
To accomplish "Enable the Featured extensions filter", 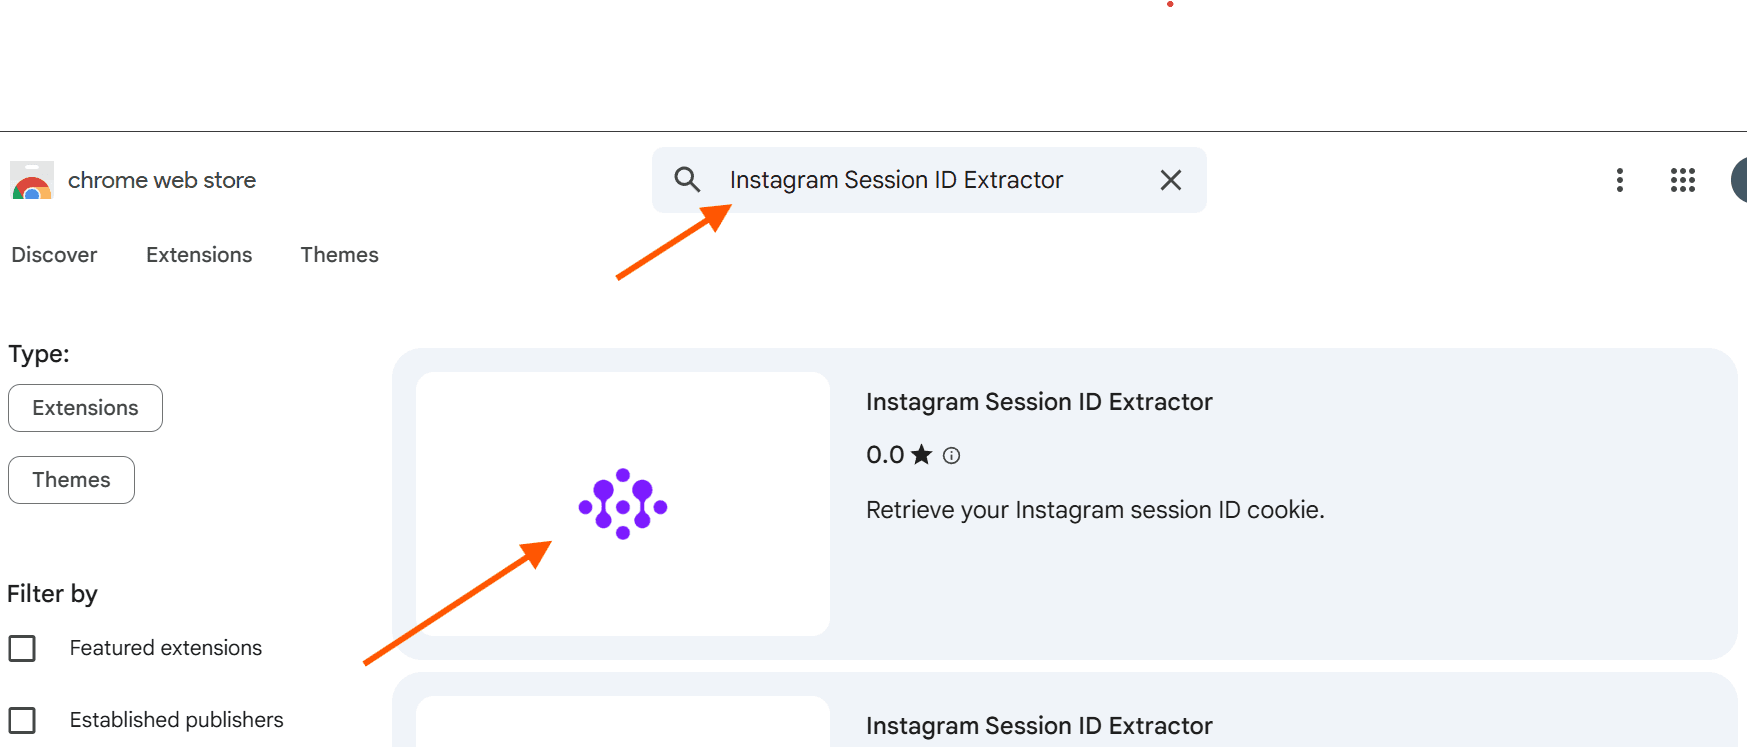I will [23, 648].
